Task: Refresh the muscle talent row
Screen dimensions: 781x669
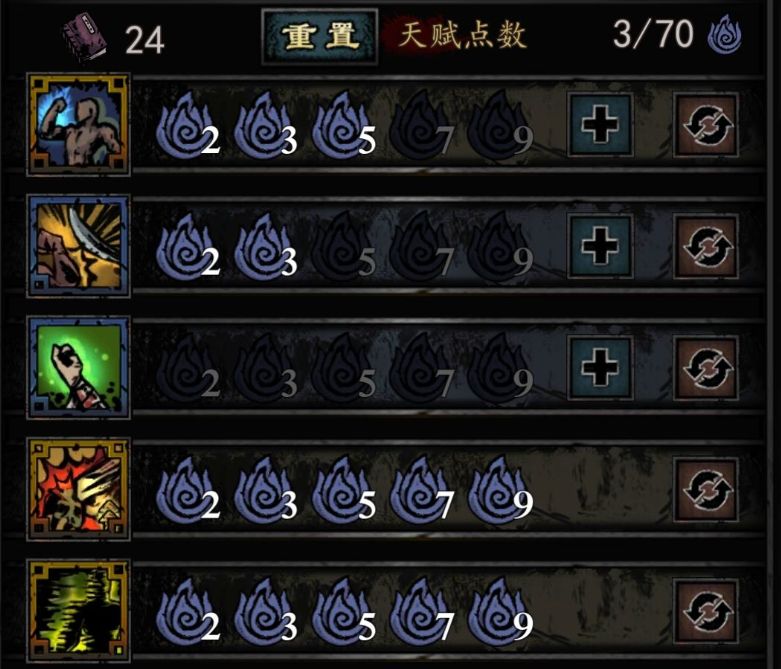Action: pyautogui.click(x=706, y=125)
